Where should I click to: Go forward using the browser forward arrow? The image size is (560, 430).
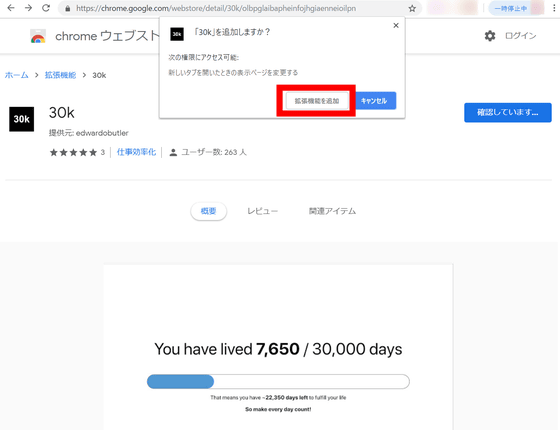coord(28,8)
